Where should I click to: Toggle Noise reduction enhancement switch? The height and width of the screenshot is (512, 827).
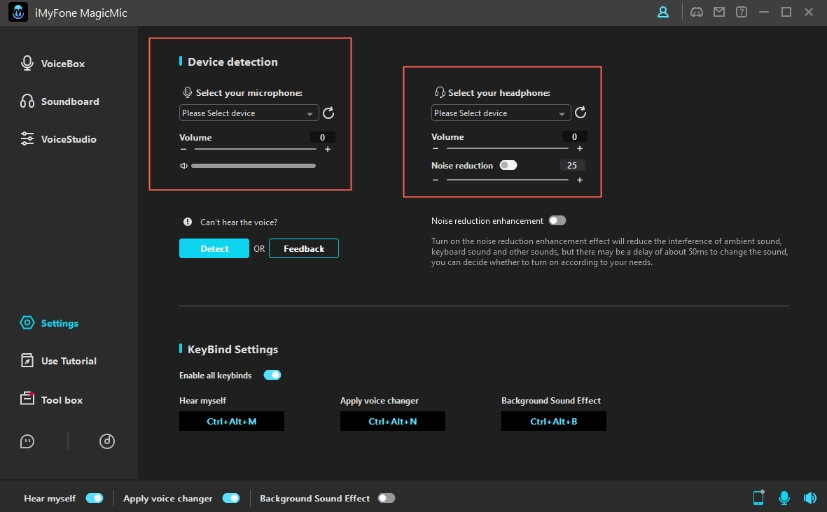click(x=557, y=220)
